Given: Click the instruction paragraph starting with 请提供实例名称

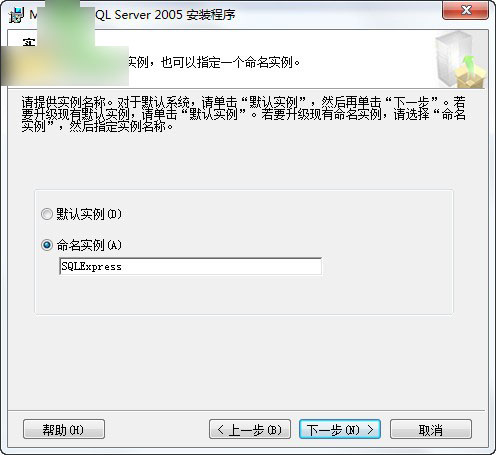Looking at the screenshot, I should [x=243, y=114].
